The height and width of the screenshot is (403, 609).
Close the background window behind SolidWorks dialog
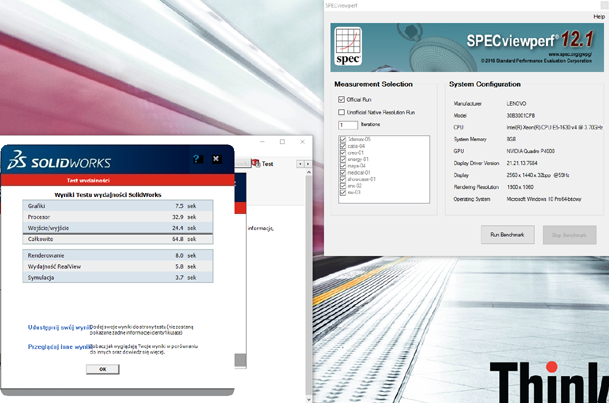302,142
